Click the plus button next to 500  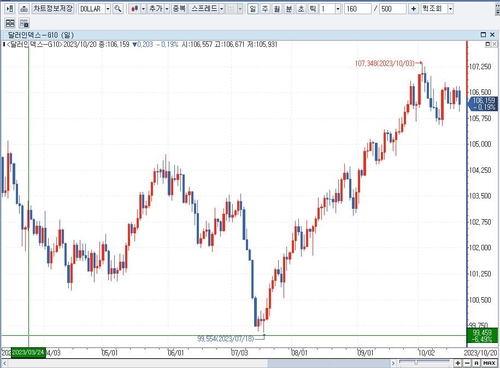[x=413, y=9]
